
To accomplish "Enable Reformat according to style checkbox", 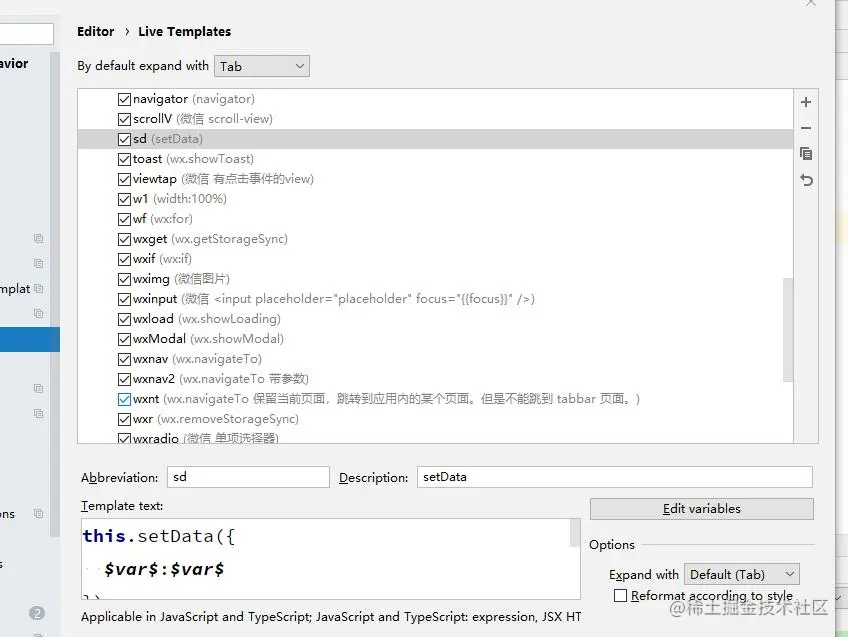I will (620, 595).
